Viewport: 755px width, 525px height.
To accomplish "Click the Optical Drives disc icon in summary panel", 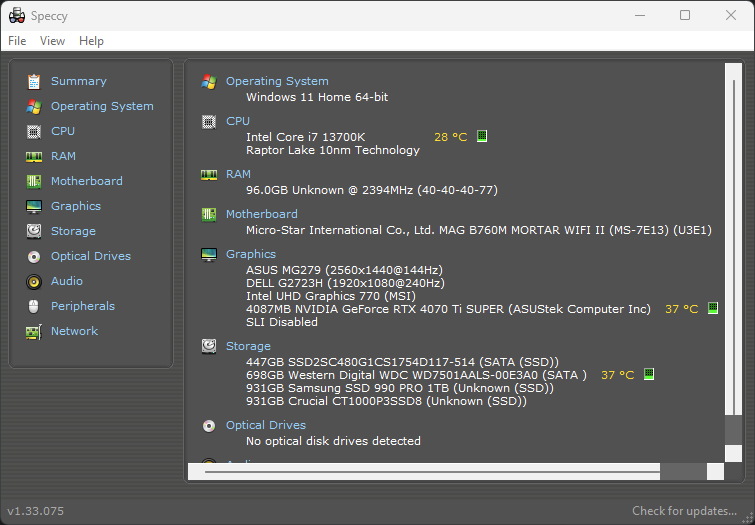I will (x=208, y=425).
